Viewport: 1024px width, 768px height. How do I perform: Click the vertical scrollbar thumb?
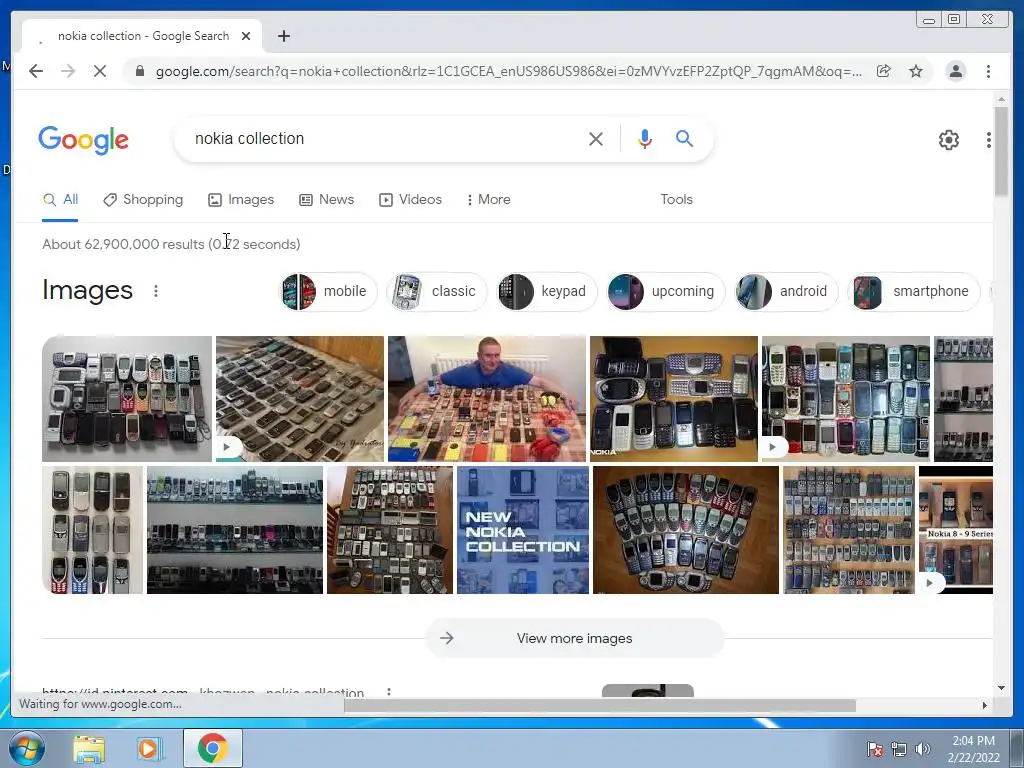tap(1001, 150)
